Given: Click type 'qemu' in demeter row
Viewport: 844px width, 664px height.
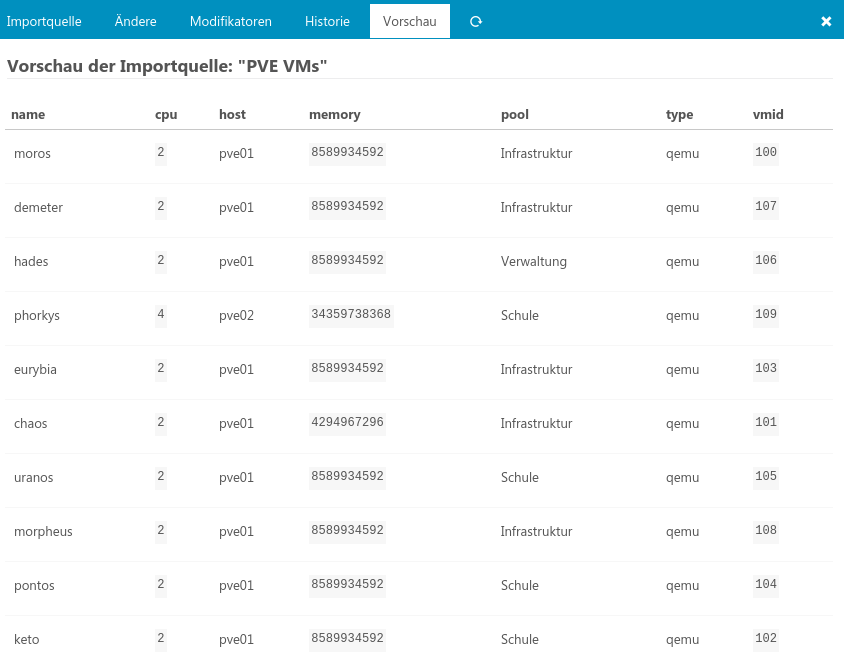Looking at the screenshot, I should [683, 208].
